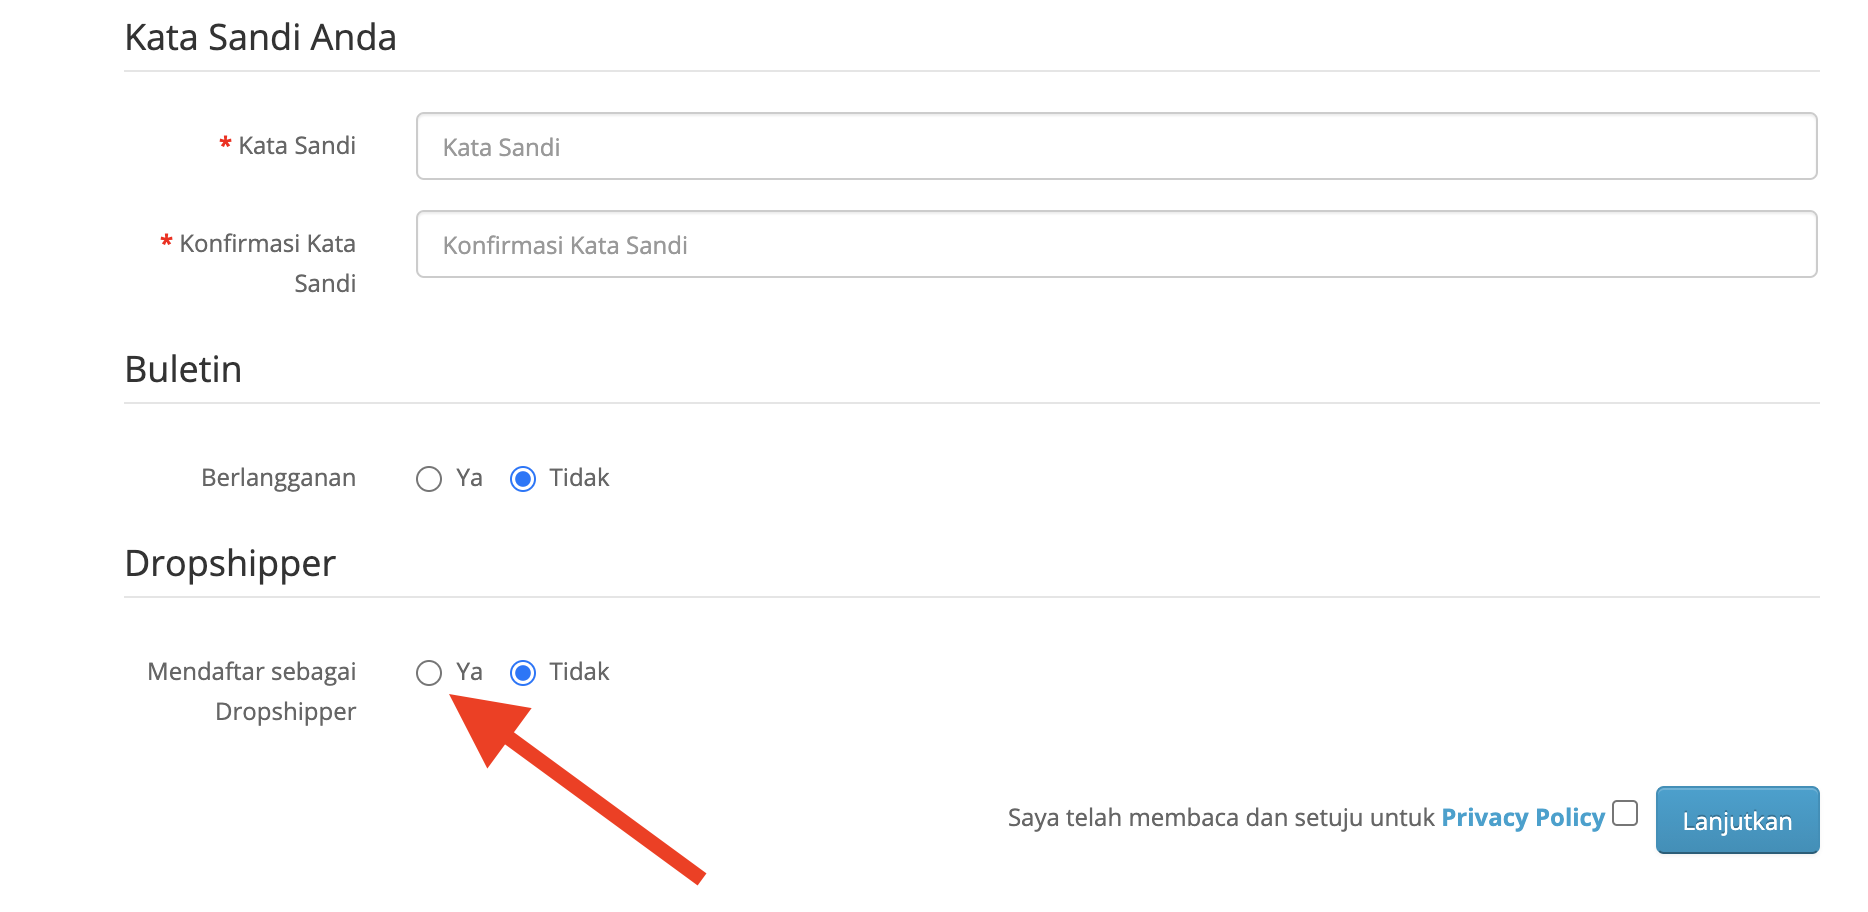Click the Tidak text label beside Berlangganan
This screenshot has height=912, width=1868.
point(579,478)
